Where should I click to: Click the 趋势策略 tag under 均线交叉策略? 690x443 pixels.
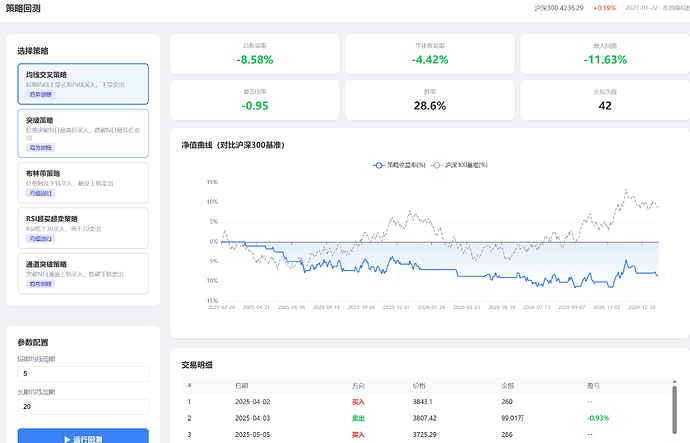click(x=40, y=94)
